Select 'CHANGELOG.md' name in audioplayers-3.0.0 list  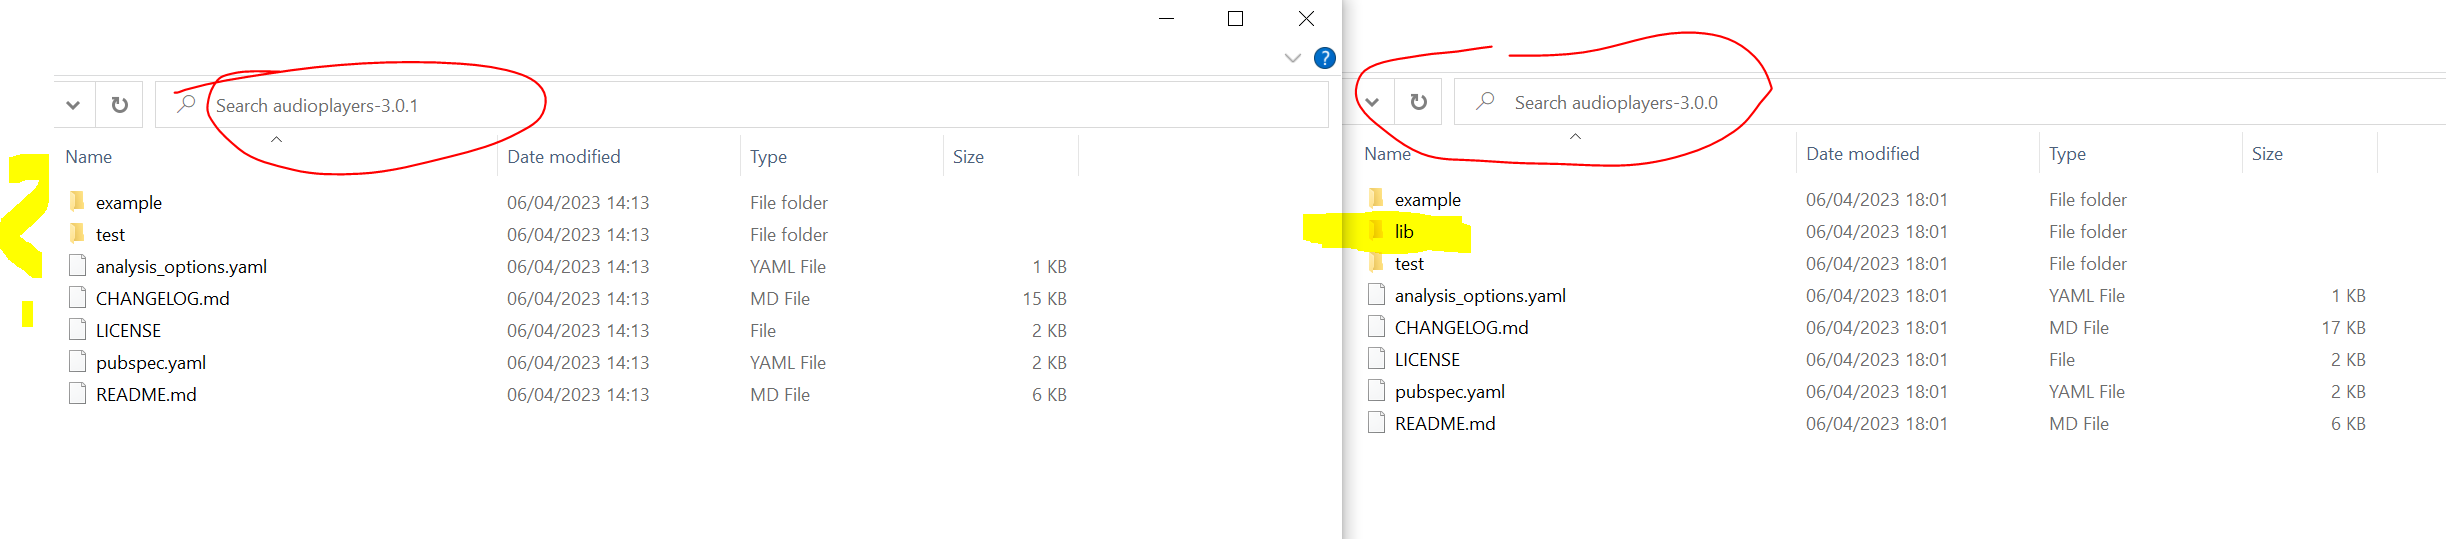pyautogui.click(x=1462, y=328)
